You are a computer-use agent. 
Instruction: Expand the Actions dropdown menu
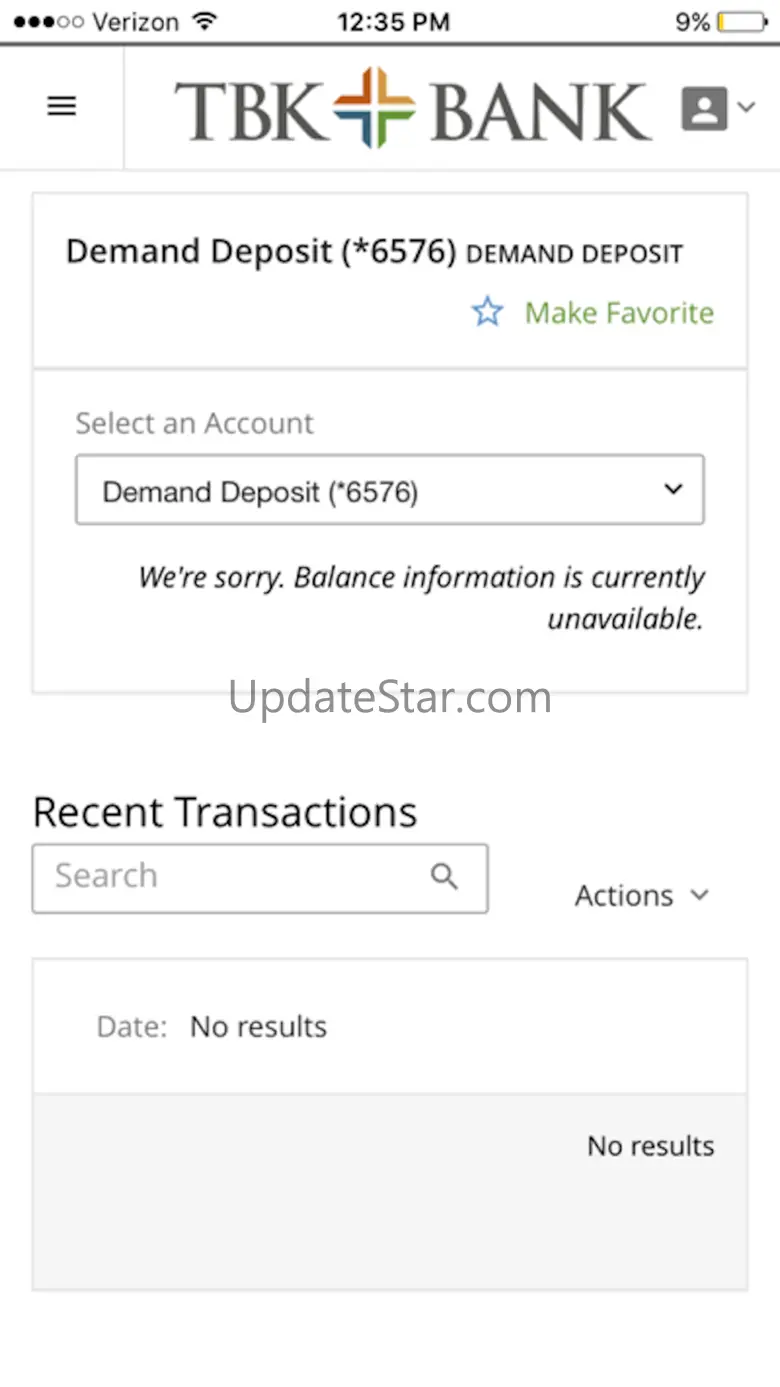click(x=641, y=895)
